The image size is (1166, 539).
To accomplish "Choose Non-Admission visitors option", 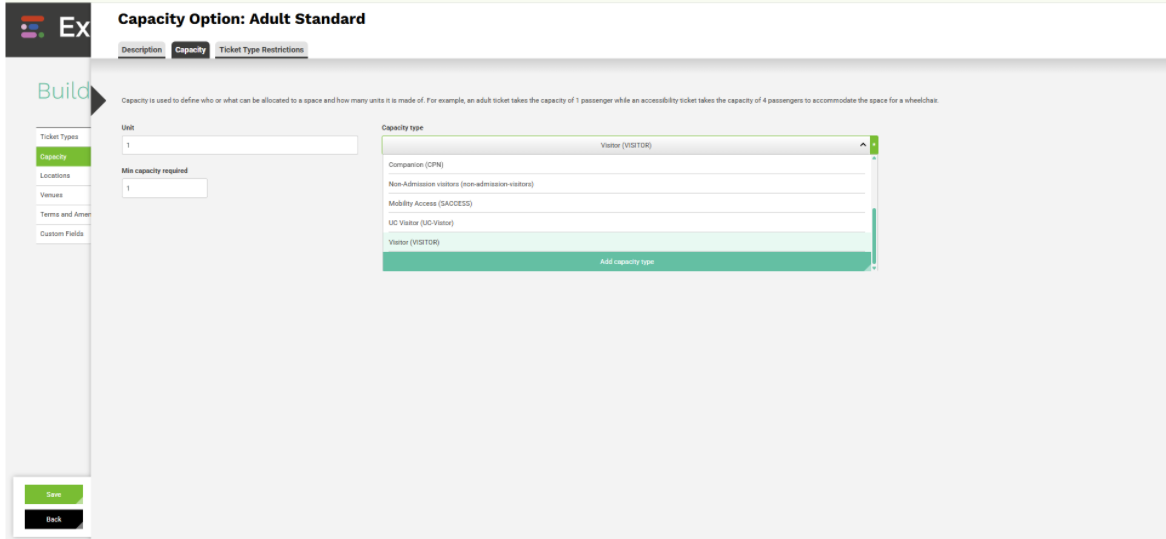I will tap(624, 184).
